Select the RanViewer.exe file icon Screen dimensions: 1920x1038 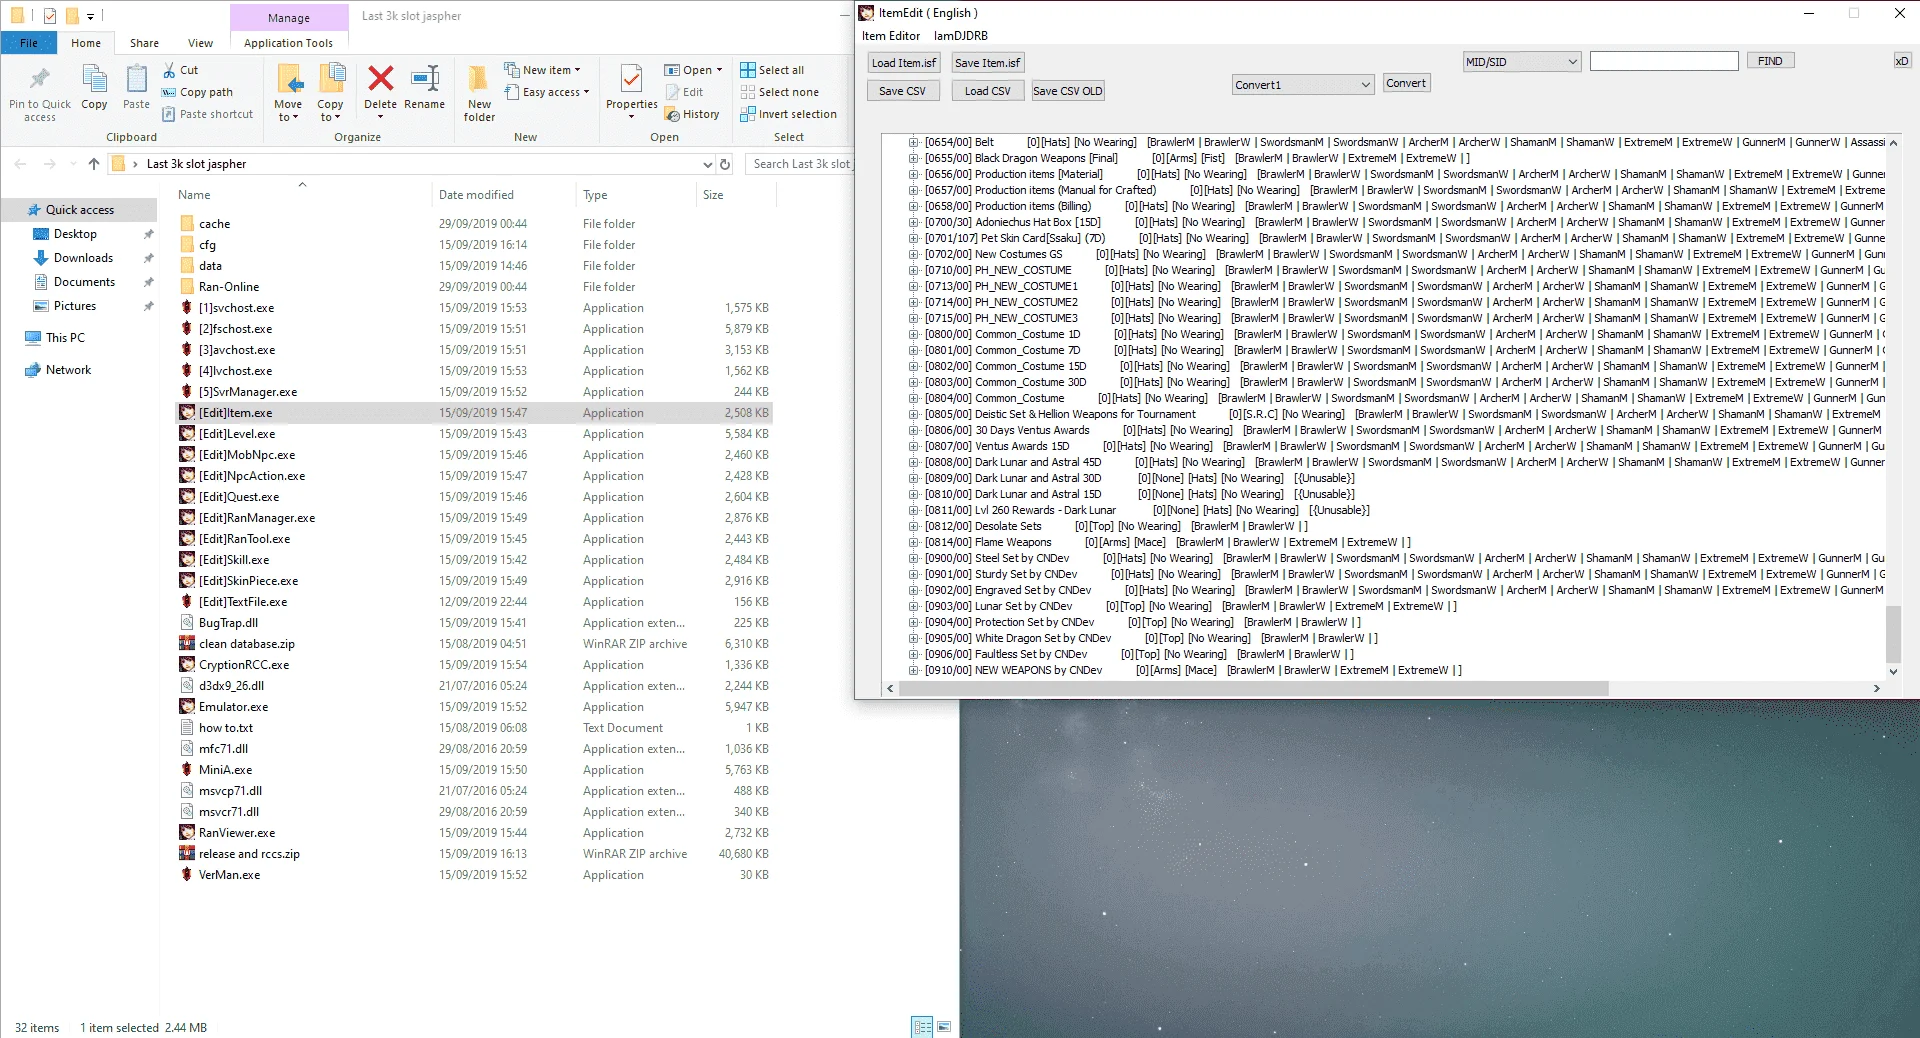point(187,833)
